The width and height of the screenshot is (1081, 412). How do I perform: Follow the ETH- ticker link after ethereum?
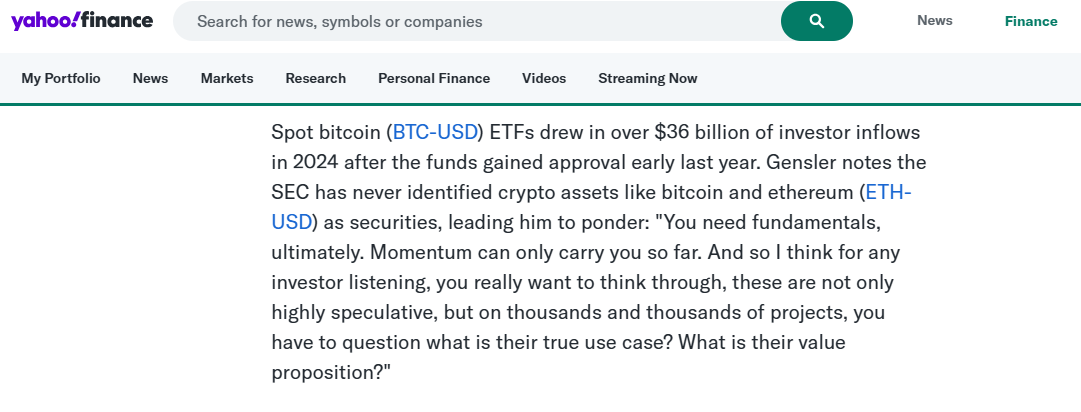click(x=889, y=192)
